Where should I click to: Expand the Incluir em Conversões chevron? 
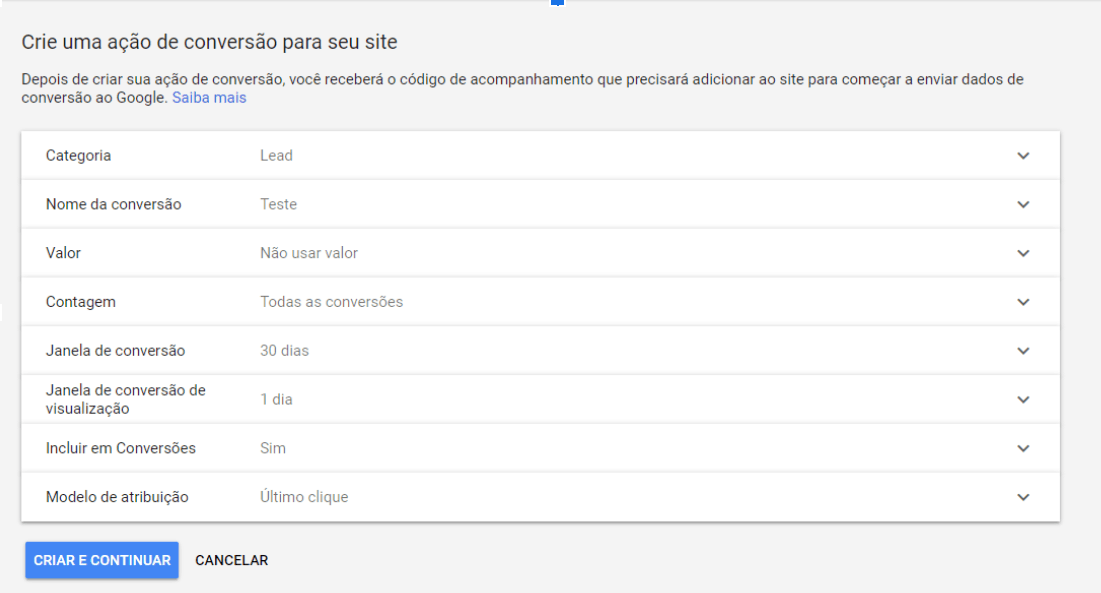[x=1023, y=448]
